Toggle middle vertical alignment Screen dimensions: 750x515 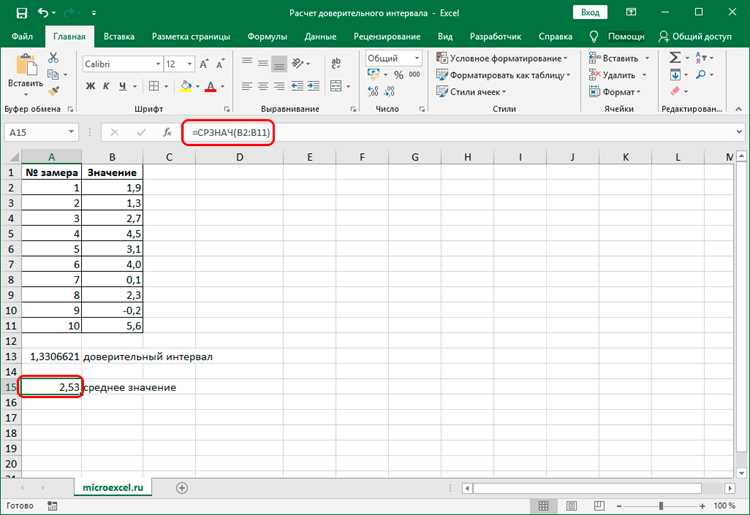(263, 63)
